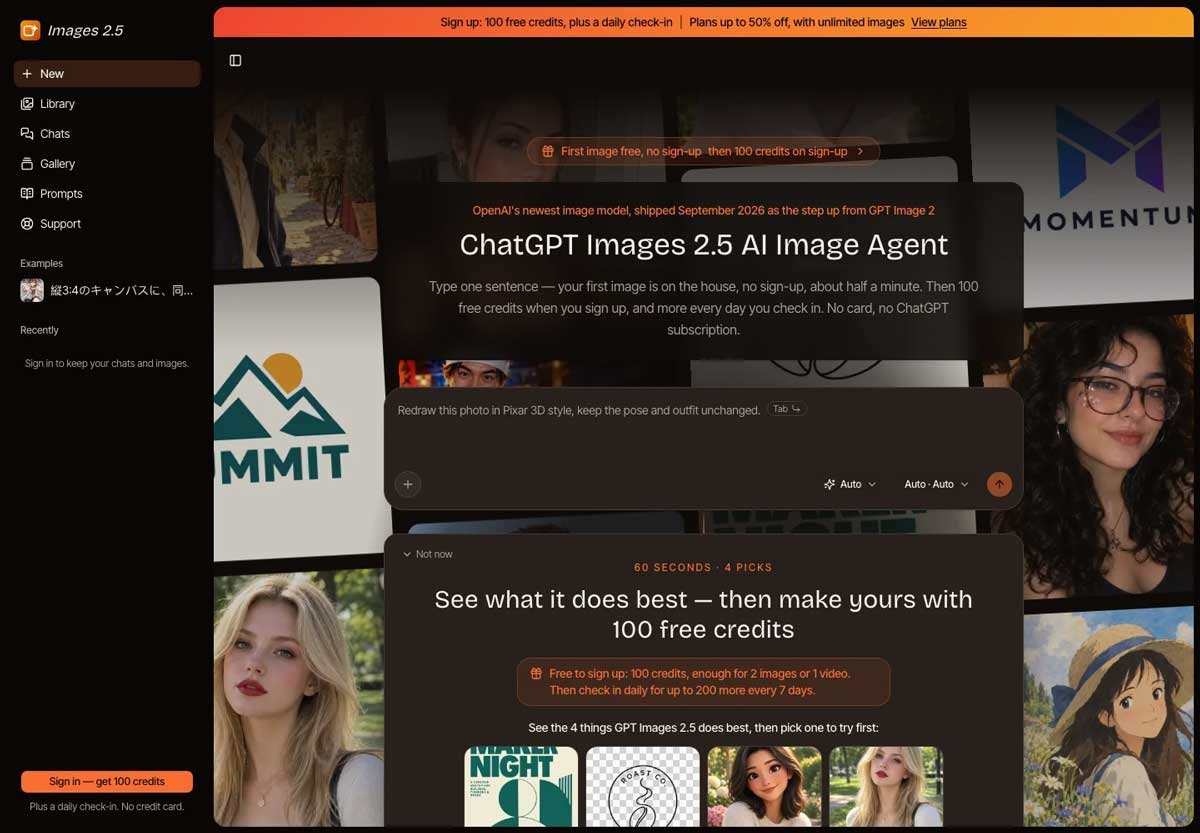
Task: Click '60 SECONDS · 4 PICKS' label
Action: (703, 567)
